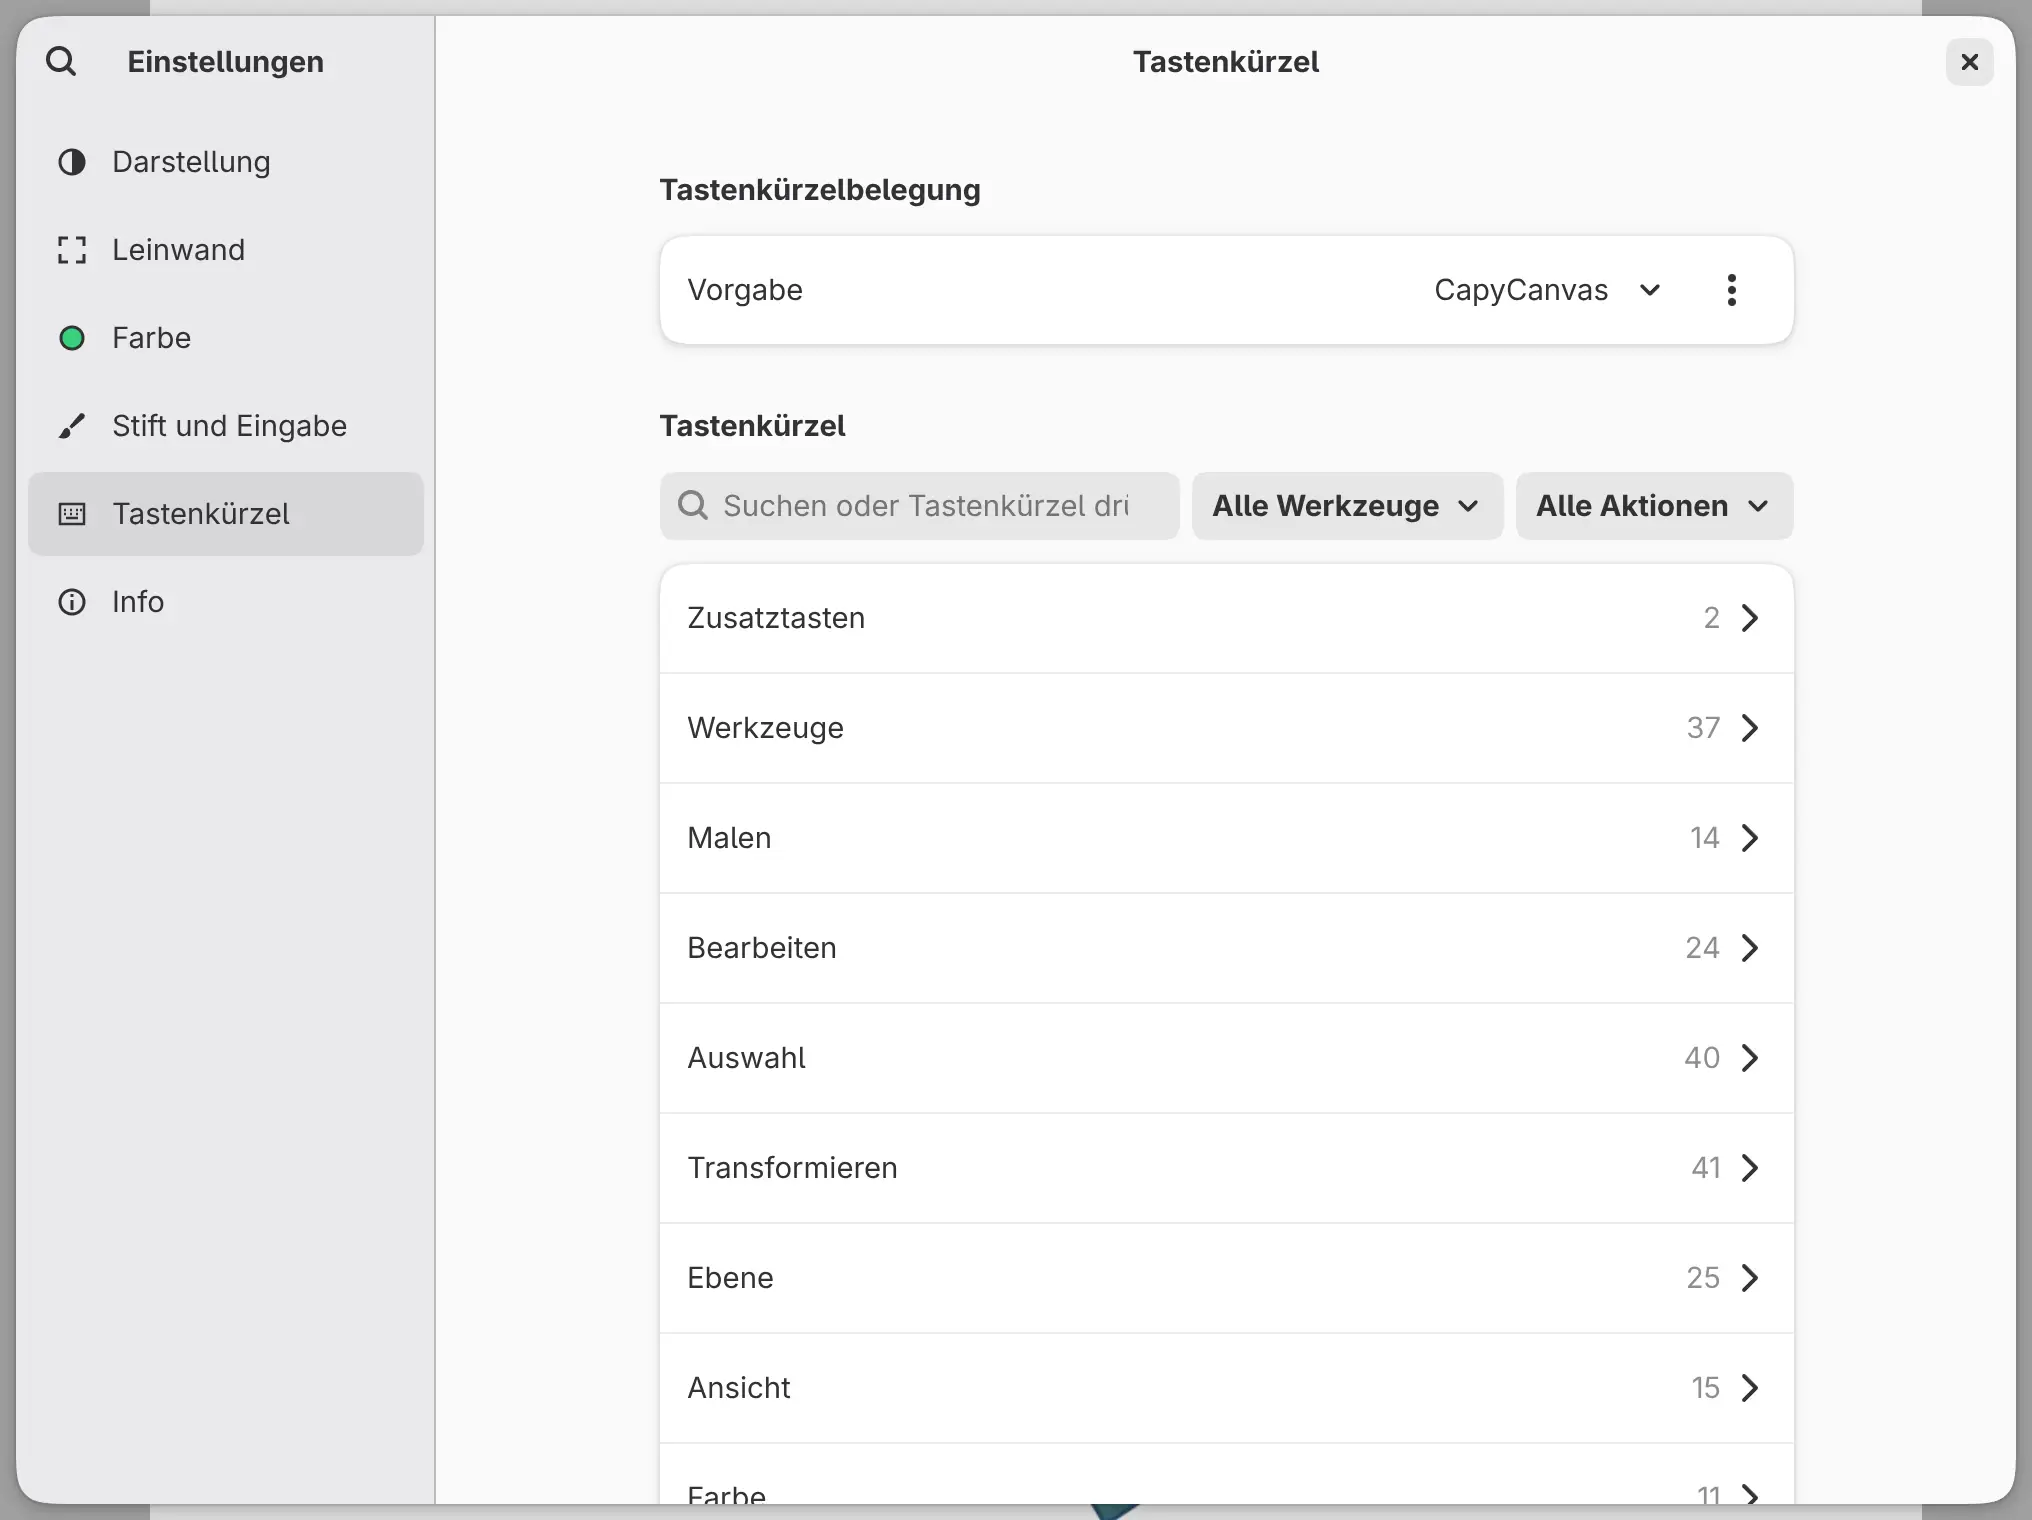Click the Vorgabe label

(745, 290)
